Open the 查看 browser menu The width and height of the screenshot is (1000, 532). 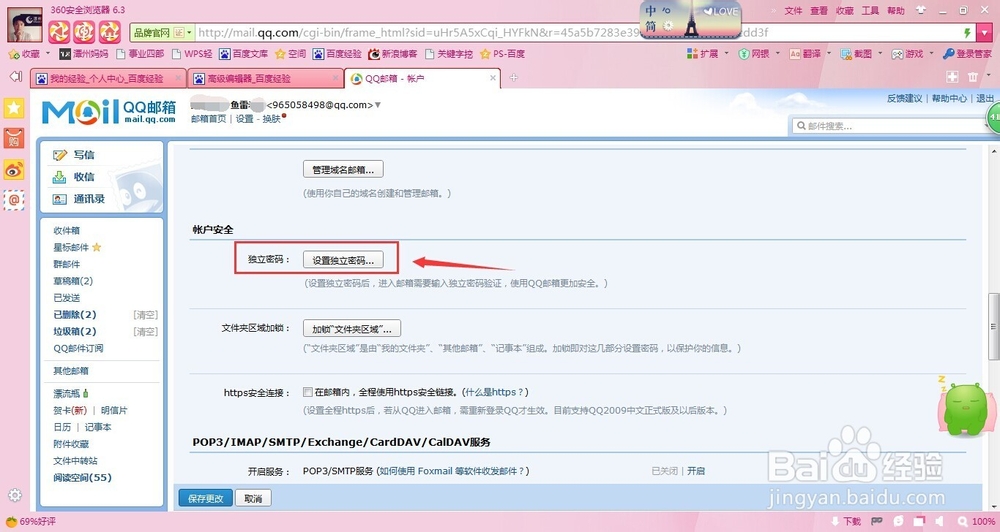pos(818,11)
